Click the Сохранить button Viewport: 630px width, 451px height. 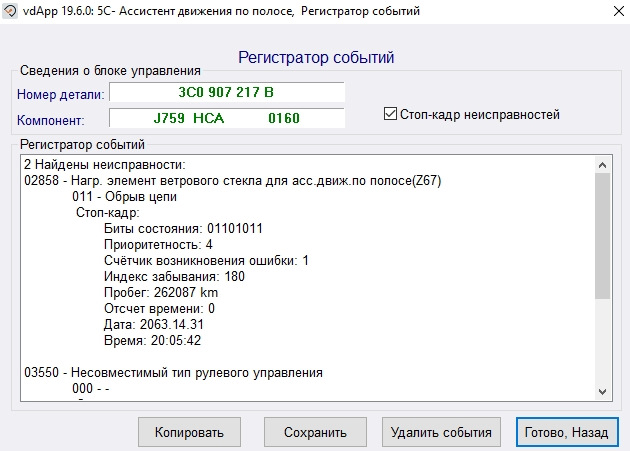(x=315, y=432)
